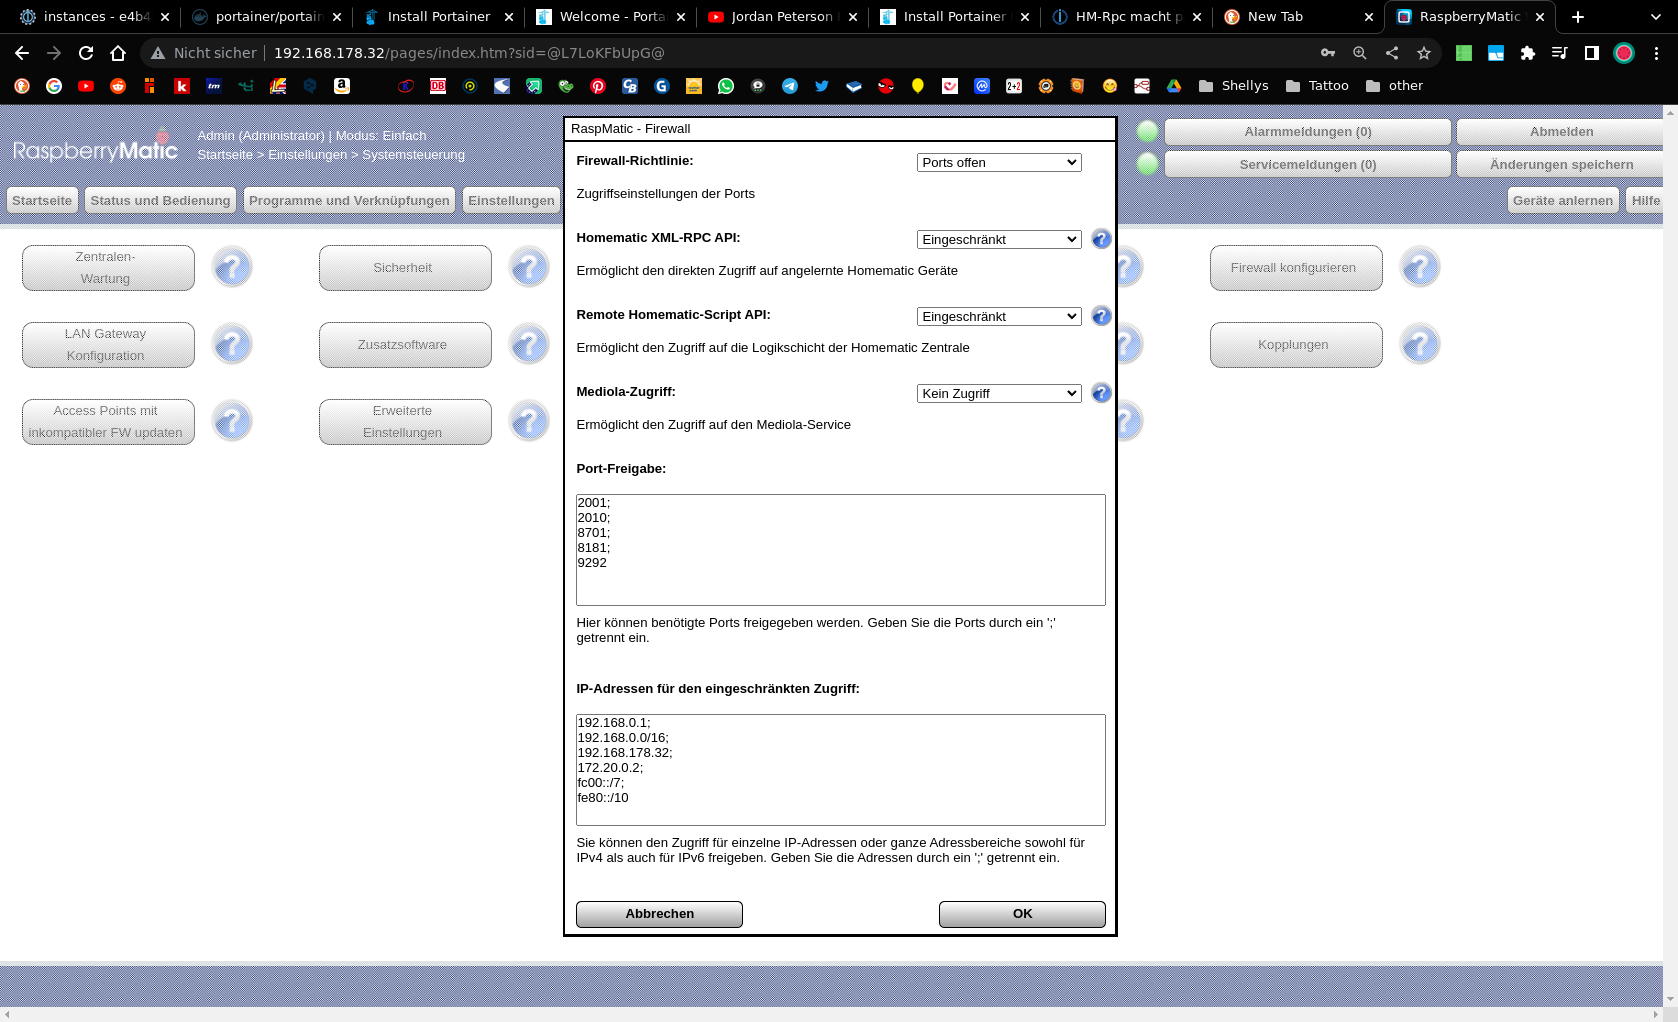Click the browser back arrow
Screen dimensions: 1678x1022
(22, 53)
